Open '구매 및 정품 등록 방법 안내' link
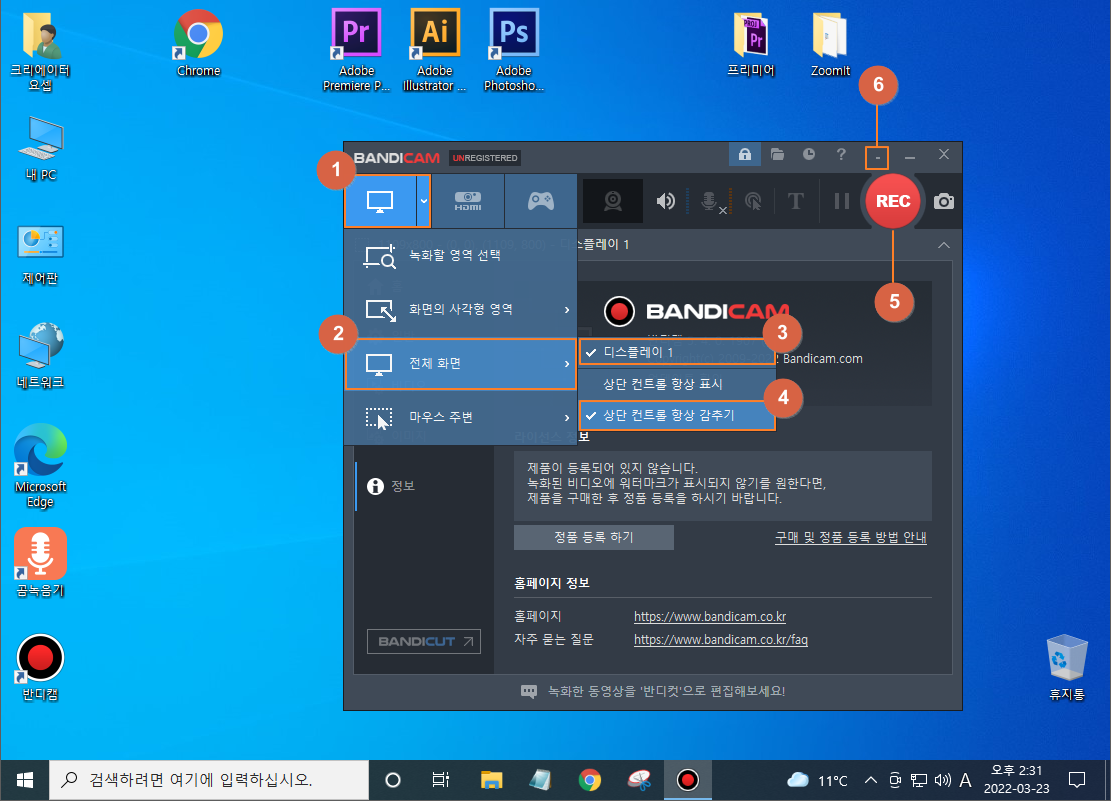 [x=850, y=537]
